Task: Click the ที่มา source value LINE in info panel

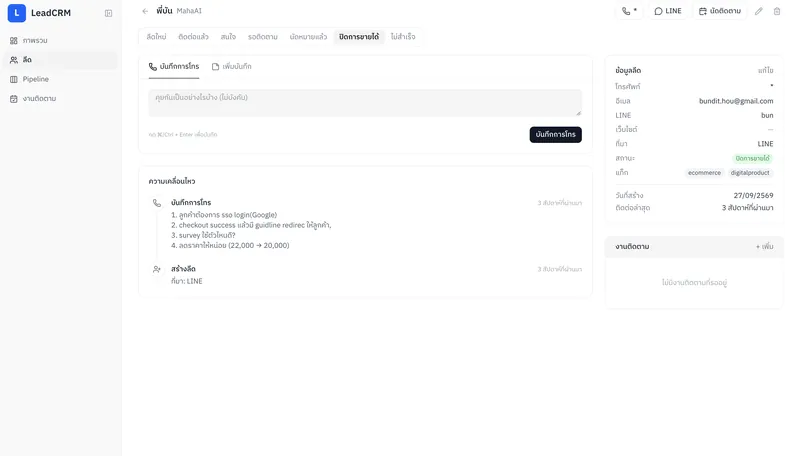Action: pyautogui.click(x=765, y=144)
